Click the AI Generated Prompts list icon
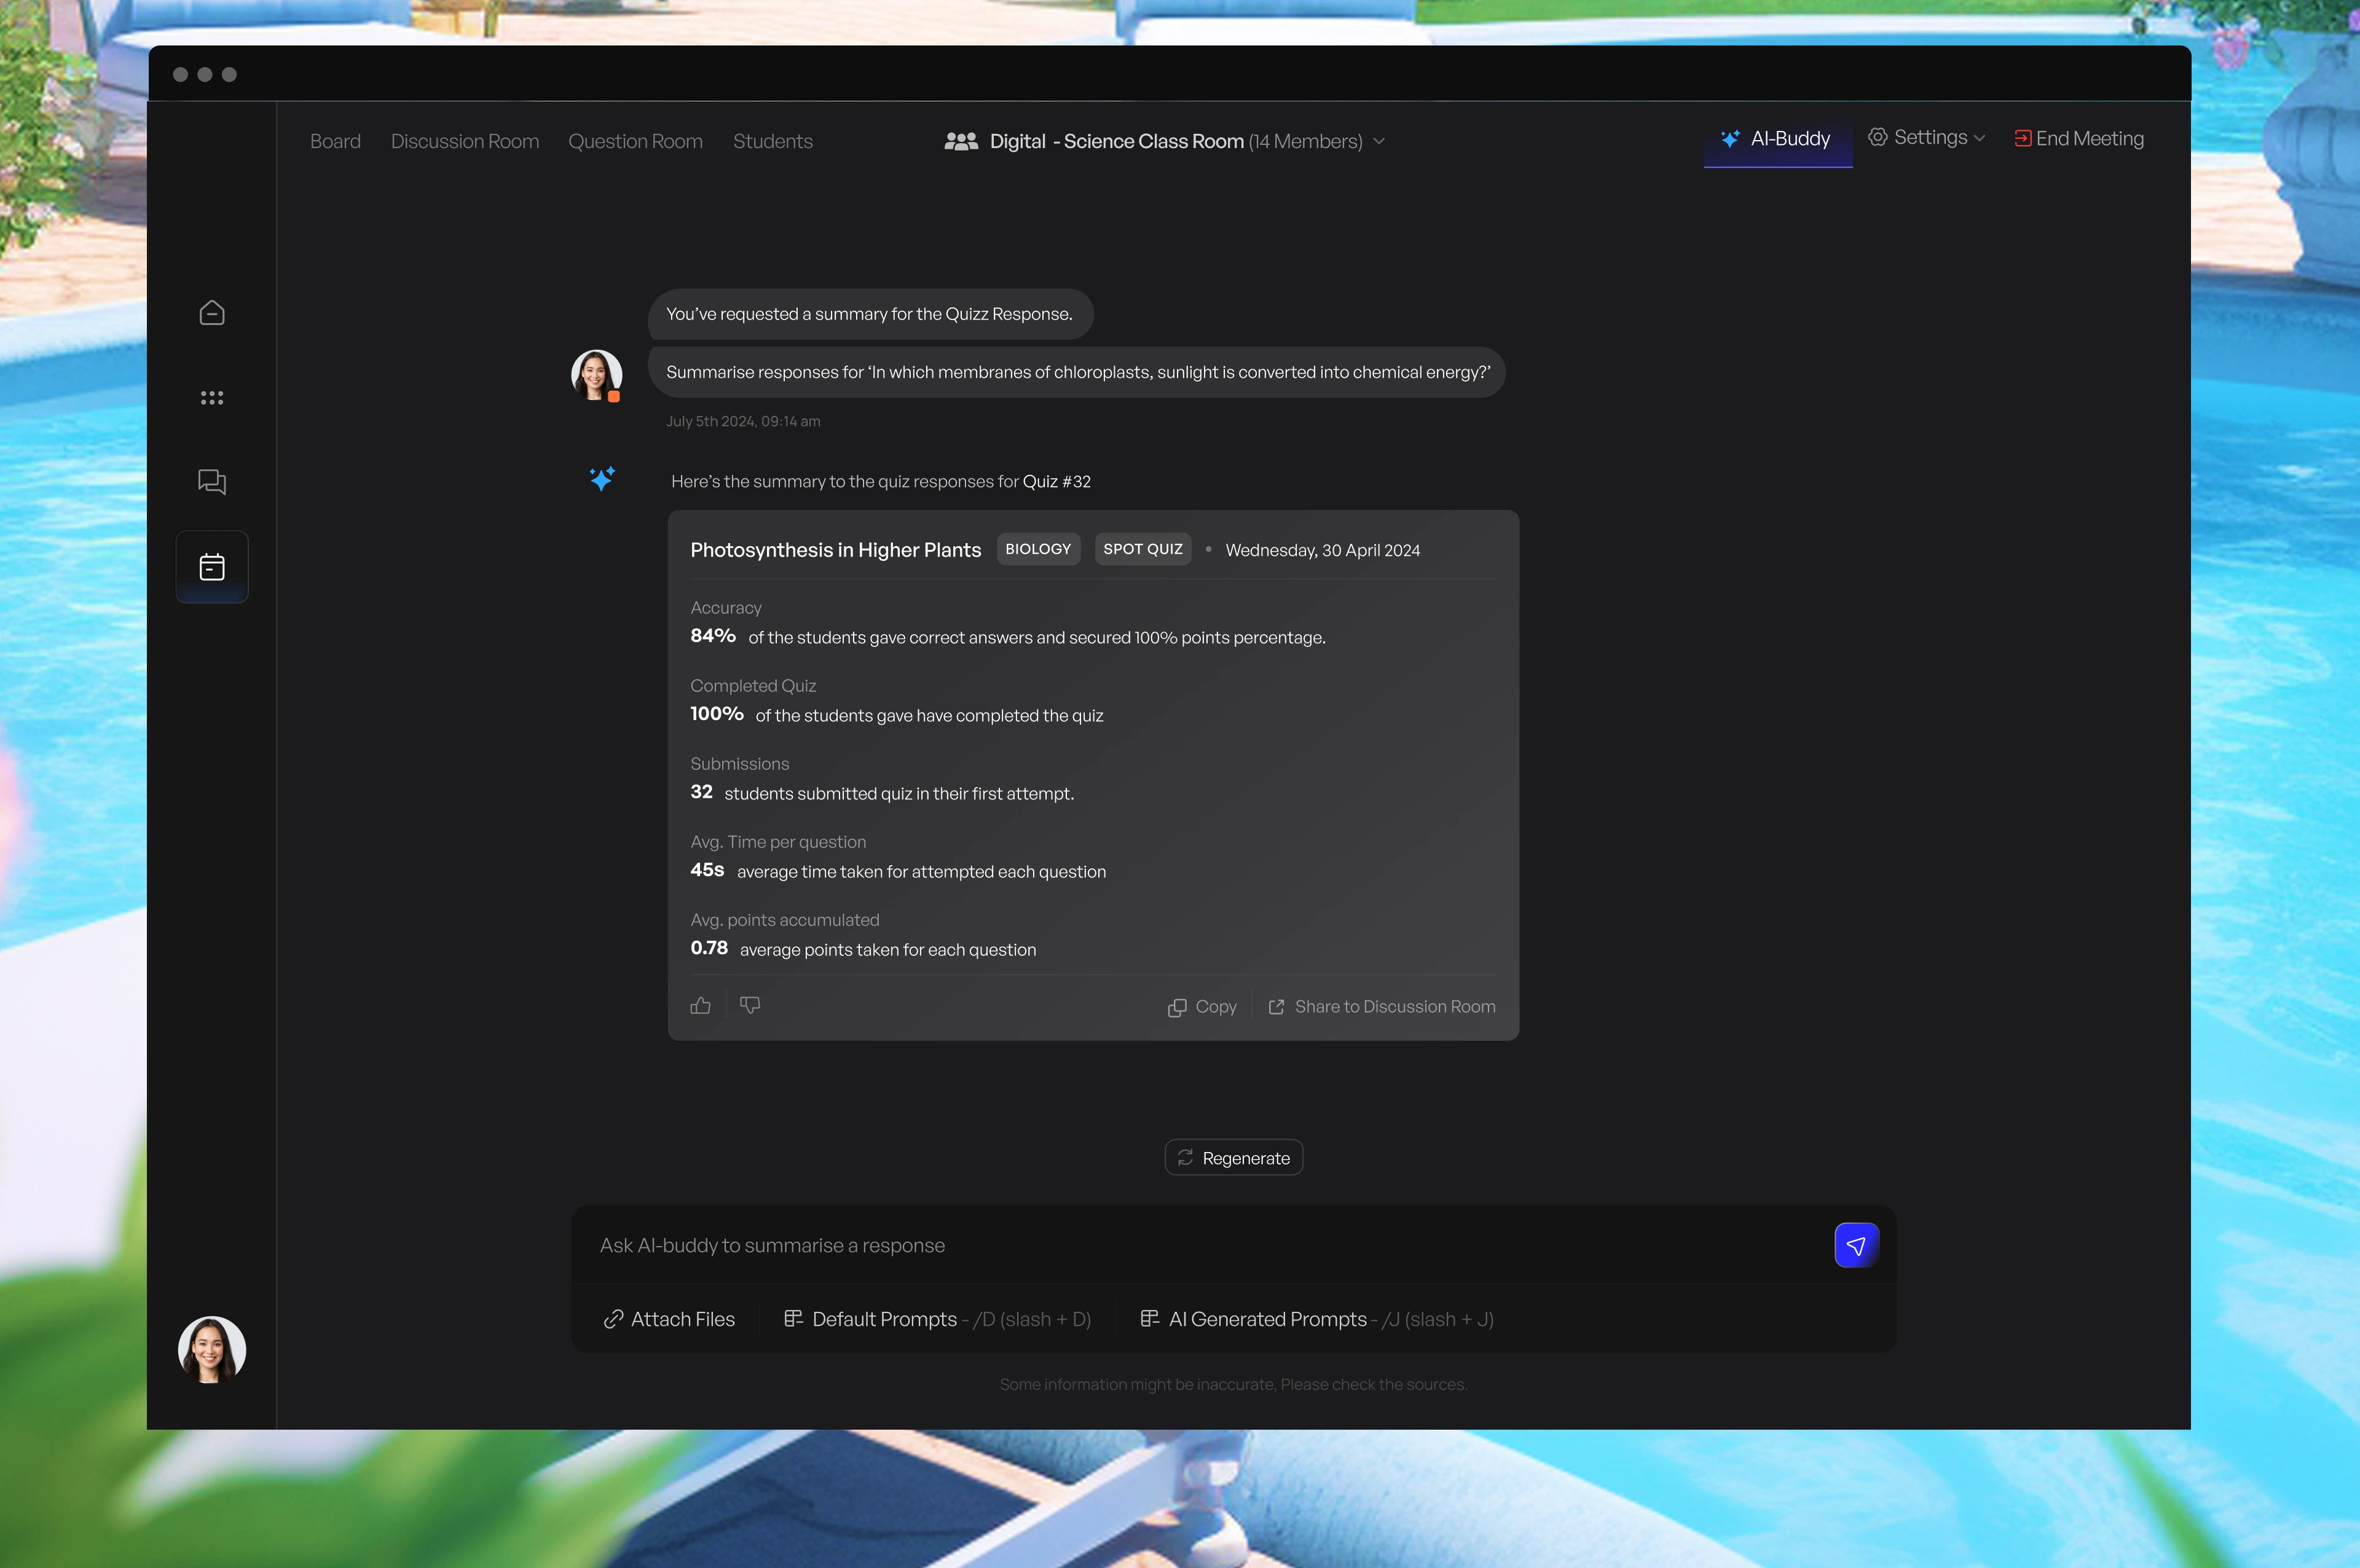The image size is (2360, 1568). [x=1150, y=1319]
